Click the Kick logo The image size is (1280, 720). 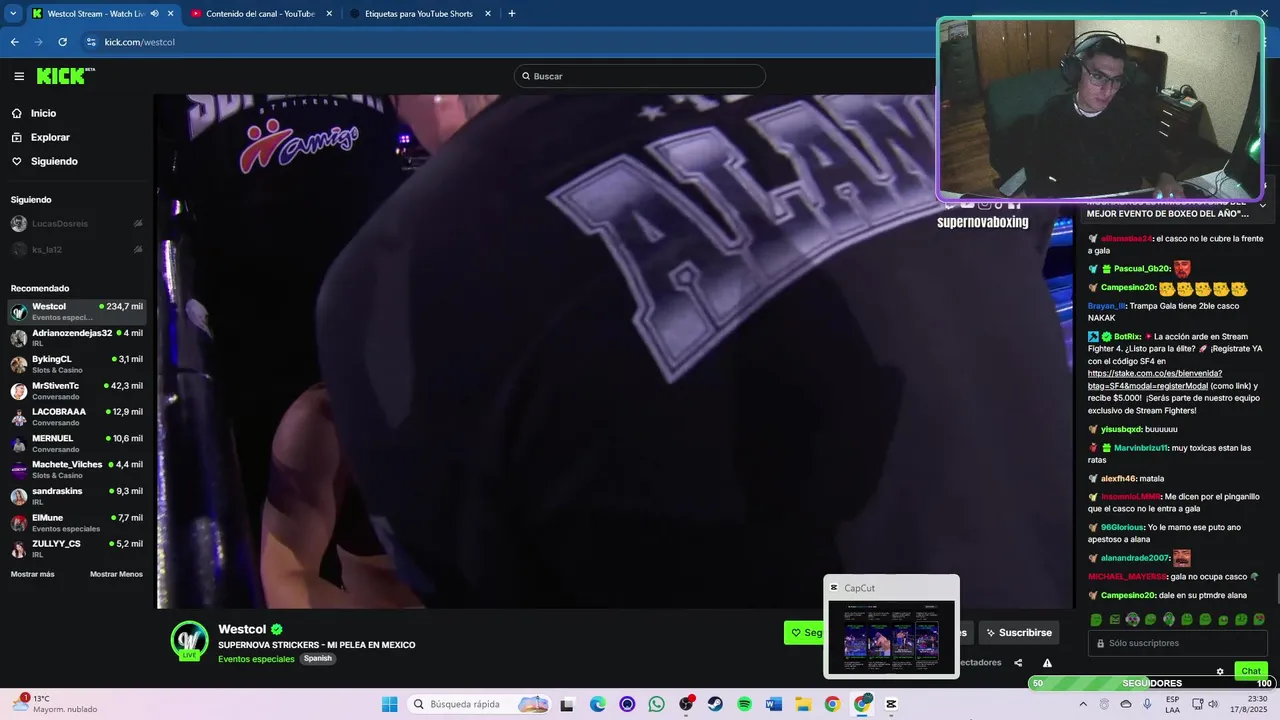point(65,76)
